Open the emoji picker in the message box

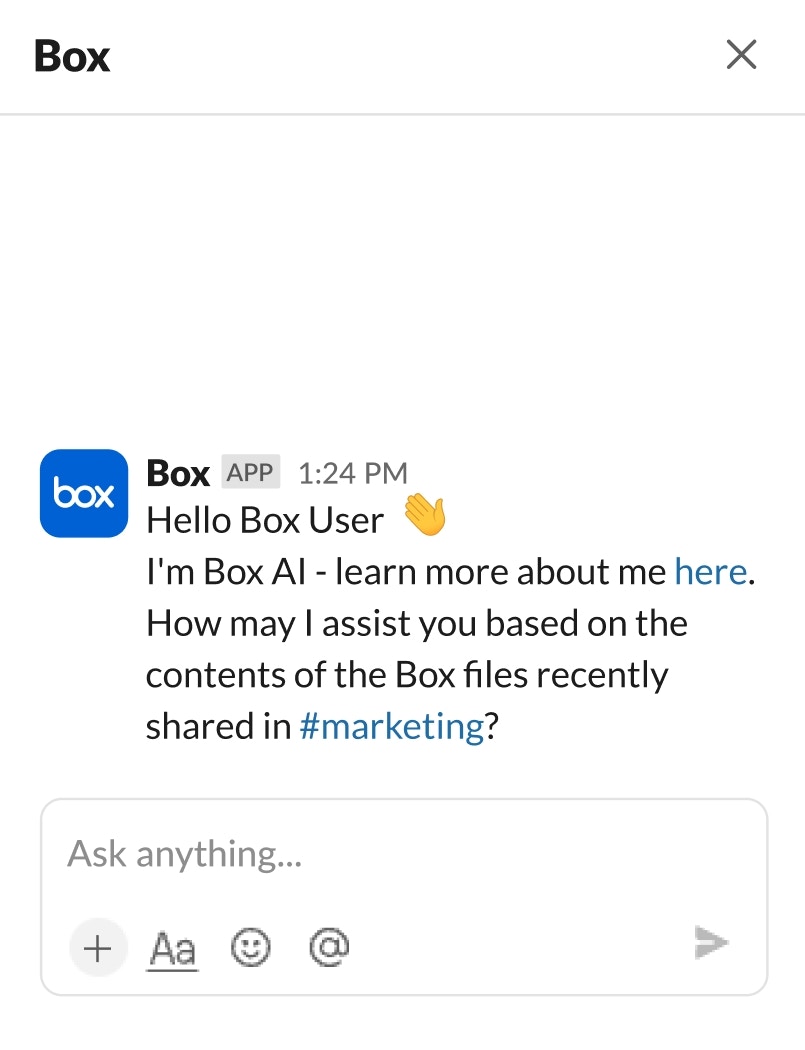(250, 947)
